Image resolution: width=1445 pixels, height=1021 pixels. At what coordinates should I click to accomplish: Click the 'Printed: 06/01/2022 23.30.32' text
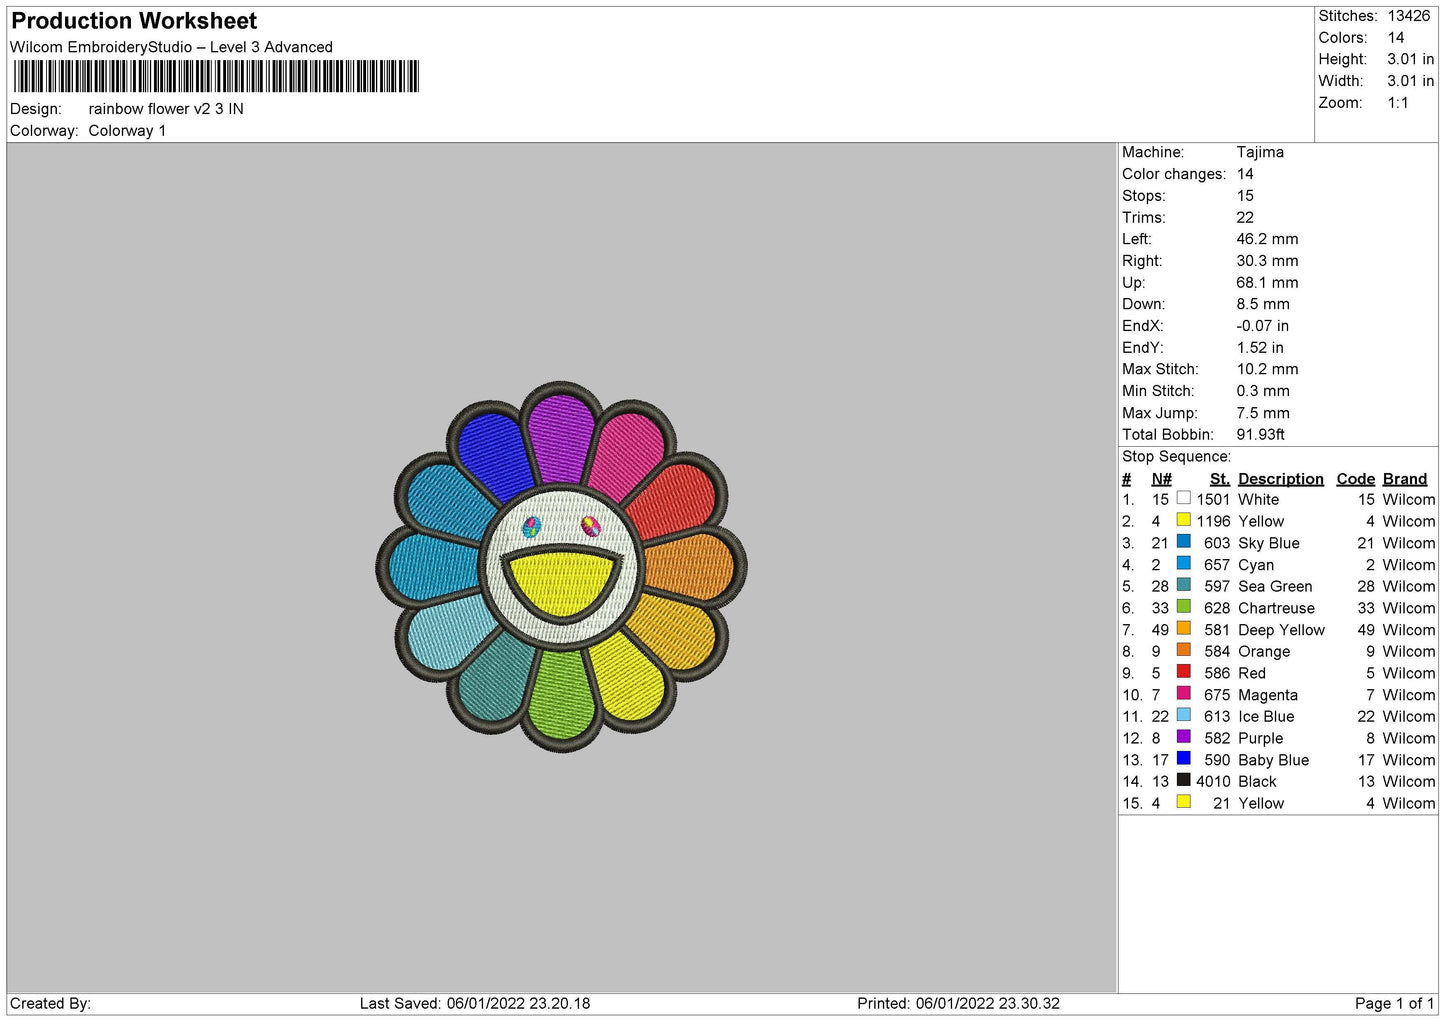958,1003
